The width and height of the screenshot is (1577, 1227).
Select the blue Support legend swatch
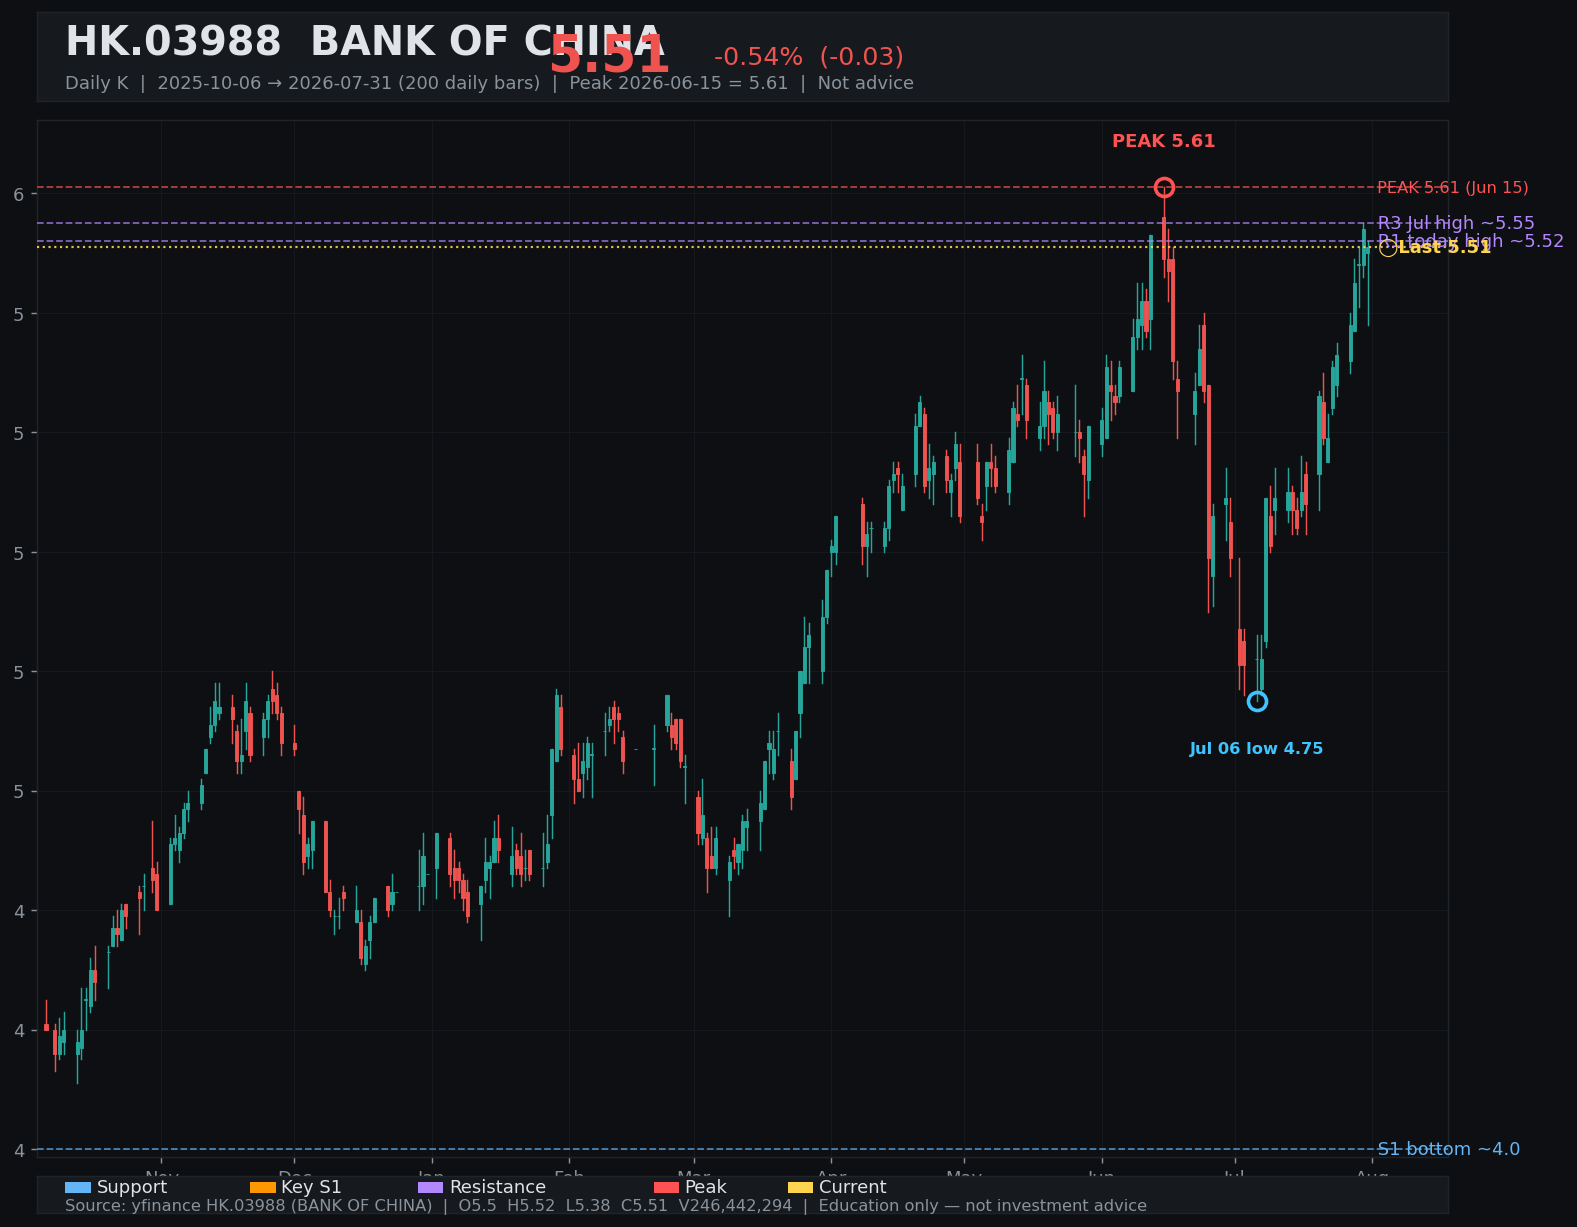[x=78, y=1187]
